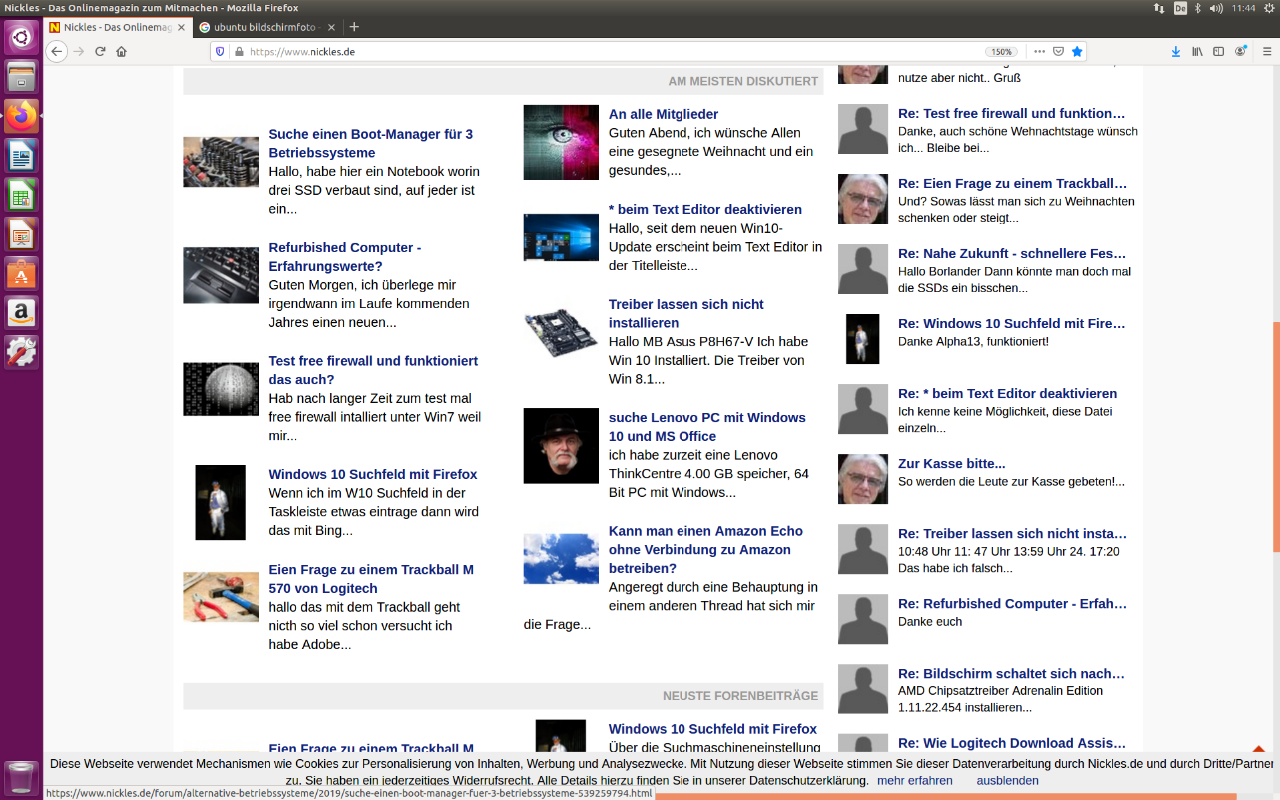Open the Library bookmarks icon

pos(1197,51)
